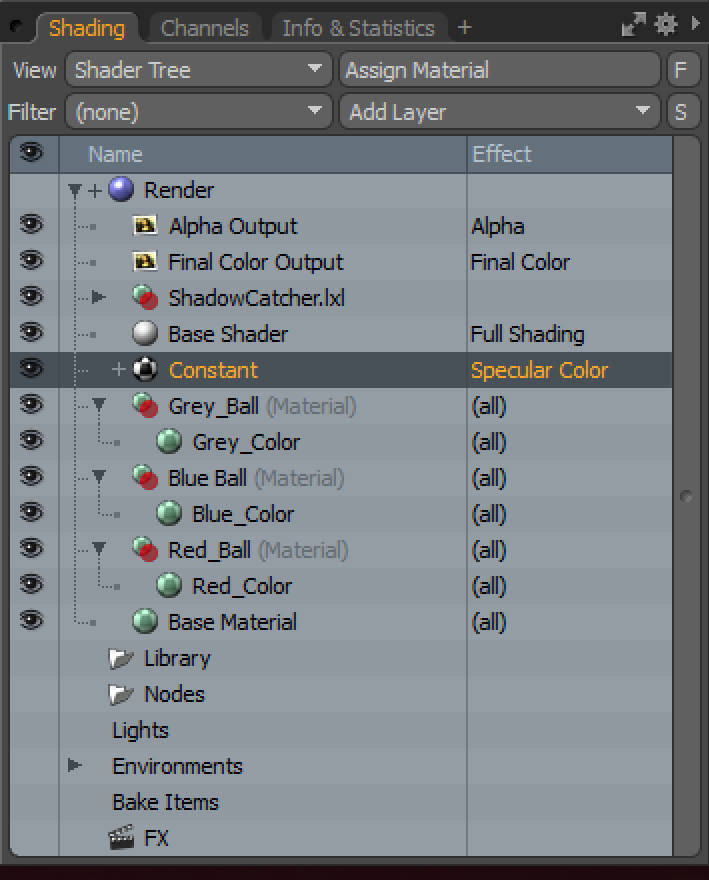Expand the ShadowCatcher.lxl group
709x880 pixels.
click(x=98, y=297)
